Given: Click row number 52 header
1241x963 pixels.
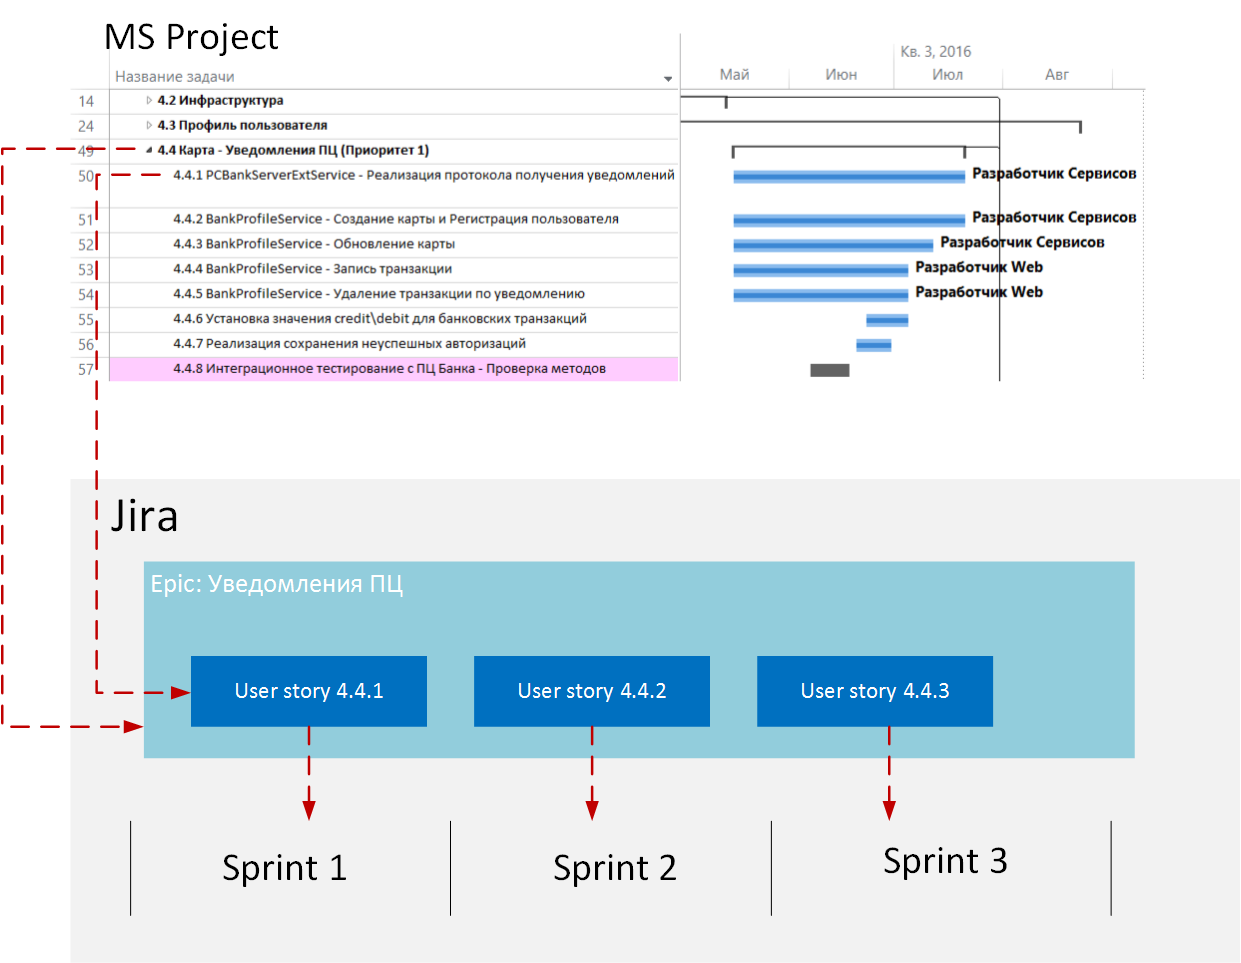Looking at the screenshot, I should [x=86, y=245].
